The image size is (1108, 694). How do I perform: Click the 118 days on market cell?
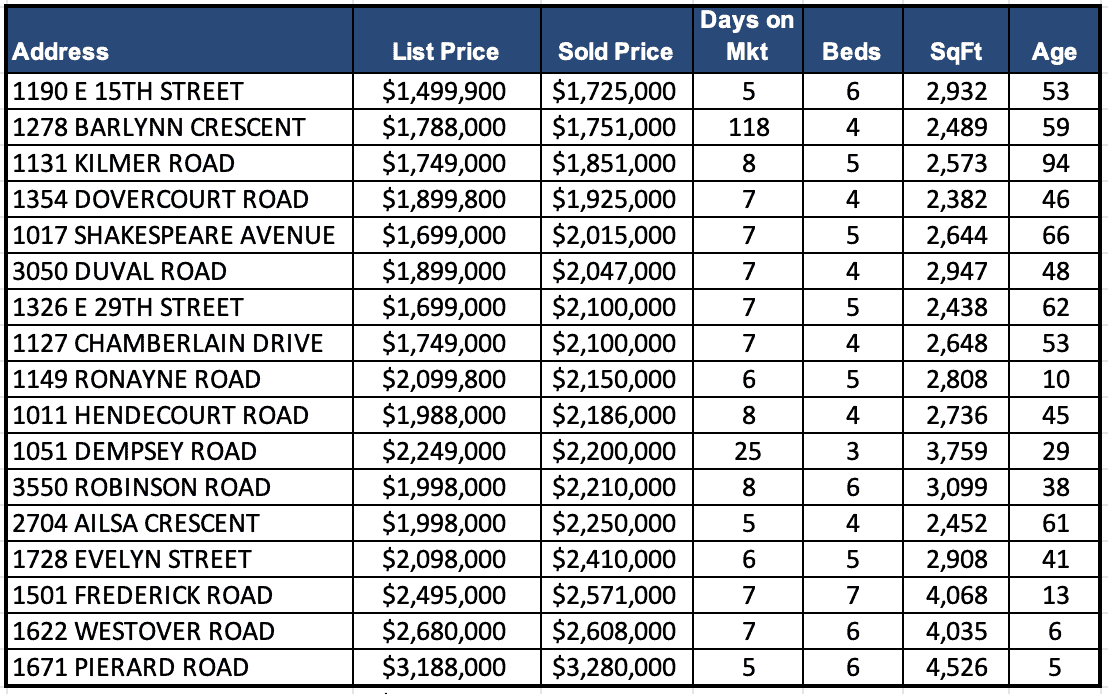(749, 128)
